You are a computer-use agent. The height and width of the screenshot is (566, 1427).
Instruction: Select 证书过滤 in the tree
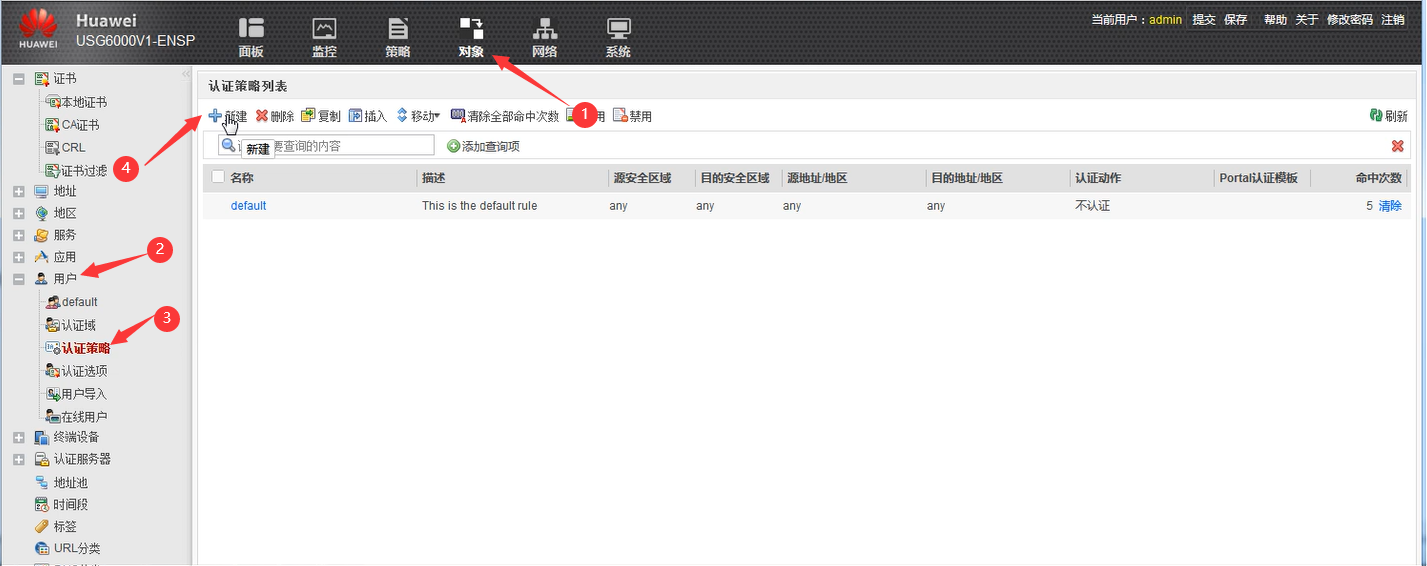[x=84, y=171]
